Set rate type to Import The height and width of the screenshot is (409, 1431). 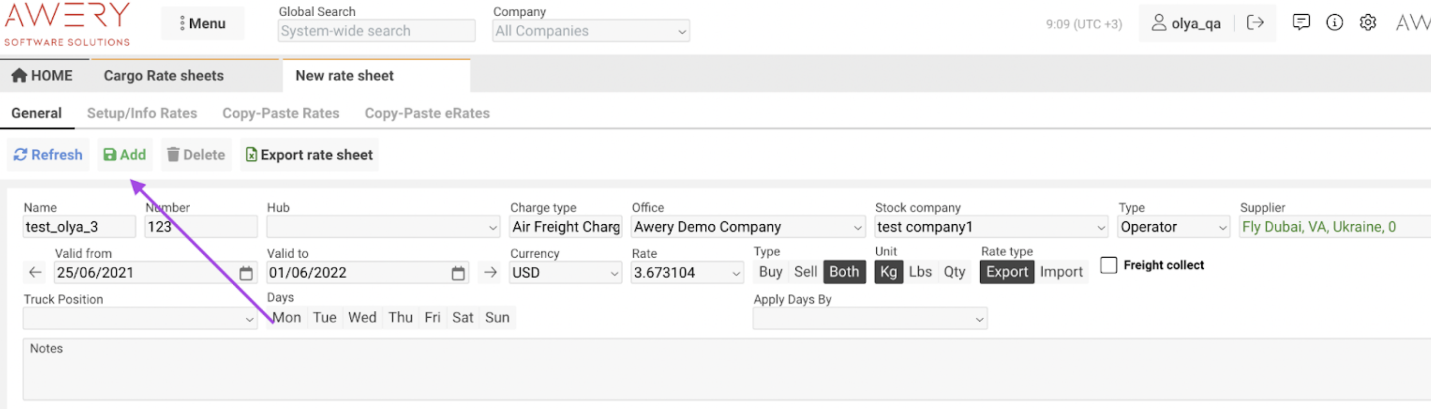point(1061,272)
